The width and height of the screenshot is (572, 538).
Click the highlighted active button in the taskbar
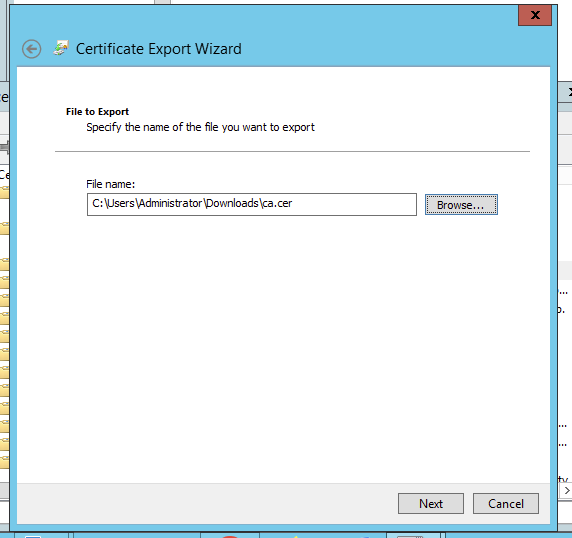click(413, 535)
